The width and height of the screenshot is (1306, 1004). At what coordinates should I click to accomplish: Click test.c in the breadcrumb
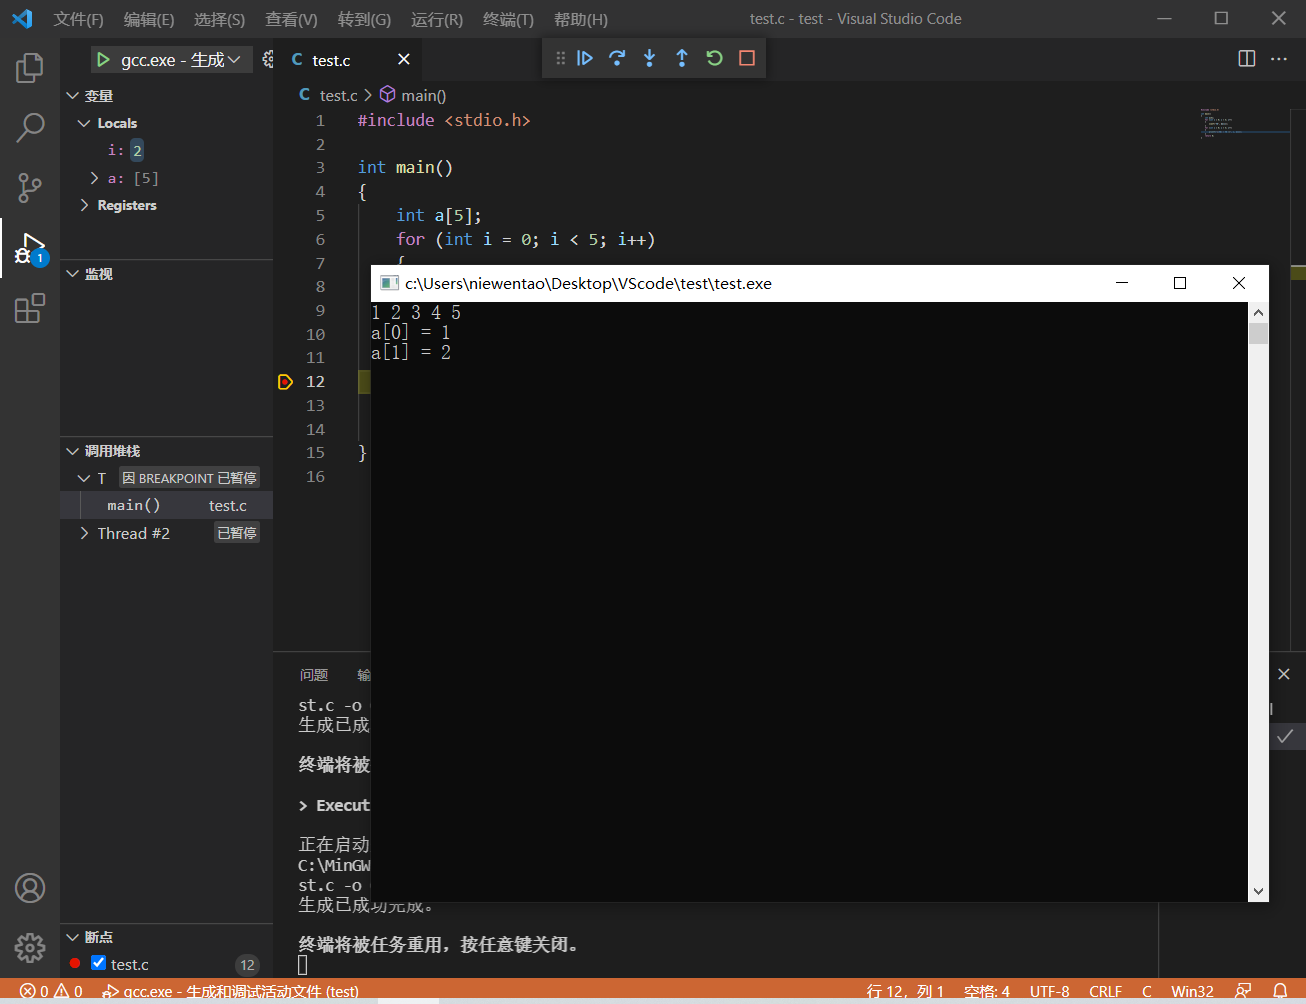(x=338, y=96)
